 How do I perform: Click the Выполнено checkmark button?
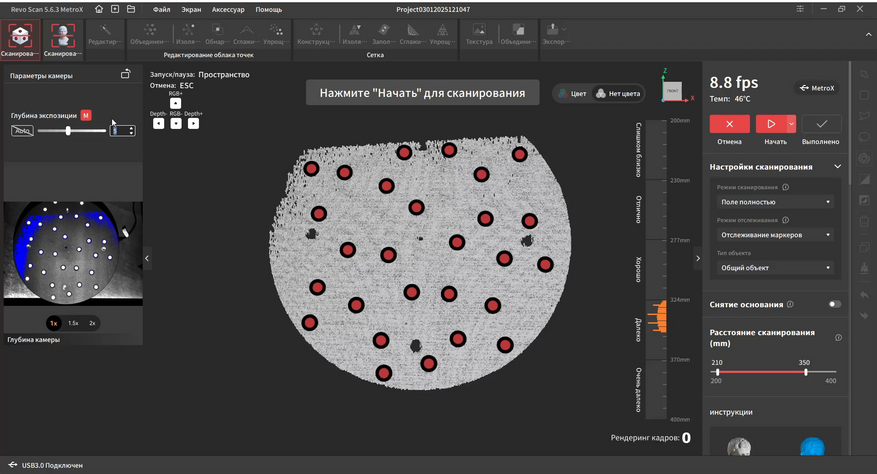[821, 124]
